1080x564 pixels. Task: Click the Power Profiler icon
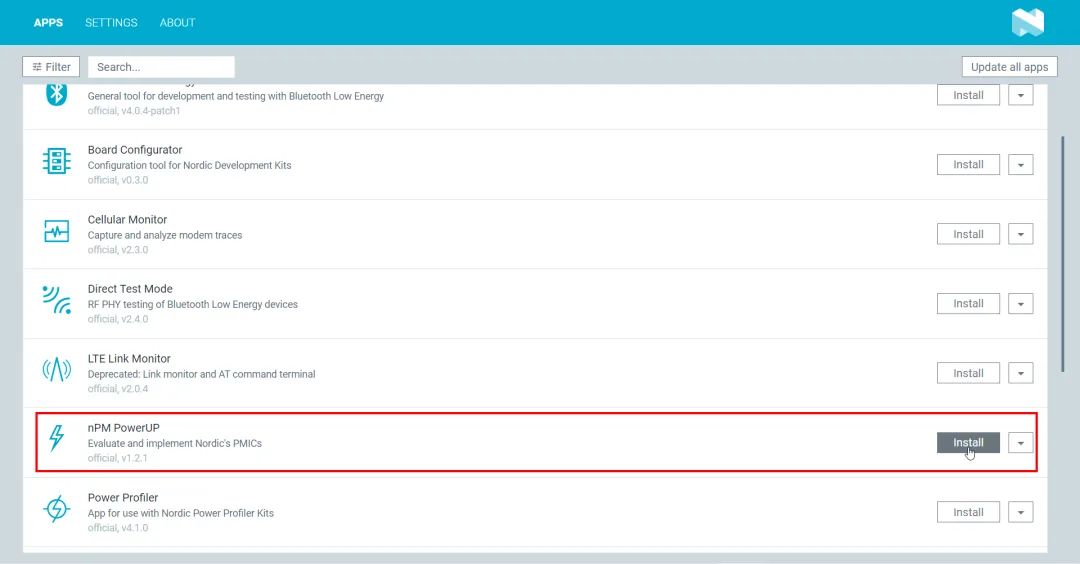[57, 509]
